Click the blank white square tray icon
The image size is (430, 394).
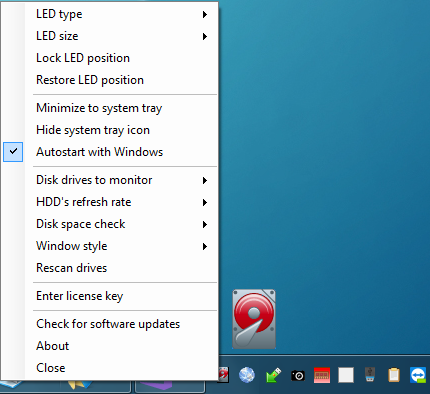(x=346, y=375)
